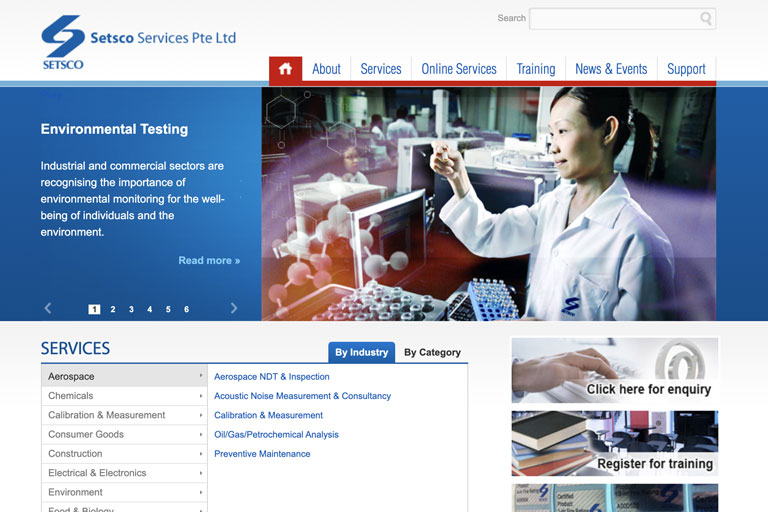Click the search magnifier icon
Viewport: 768px width, 512px height.
[x=706, y=19]
